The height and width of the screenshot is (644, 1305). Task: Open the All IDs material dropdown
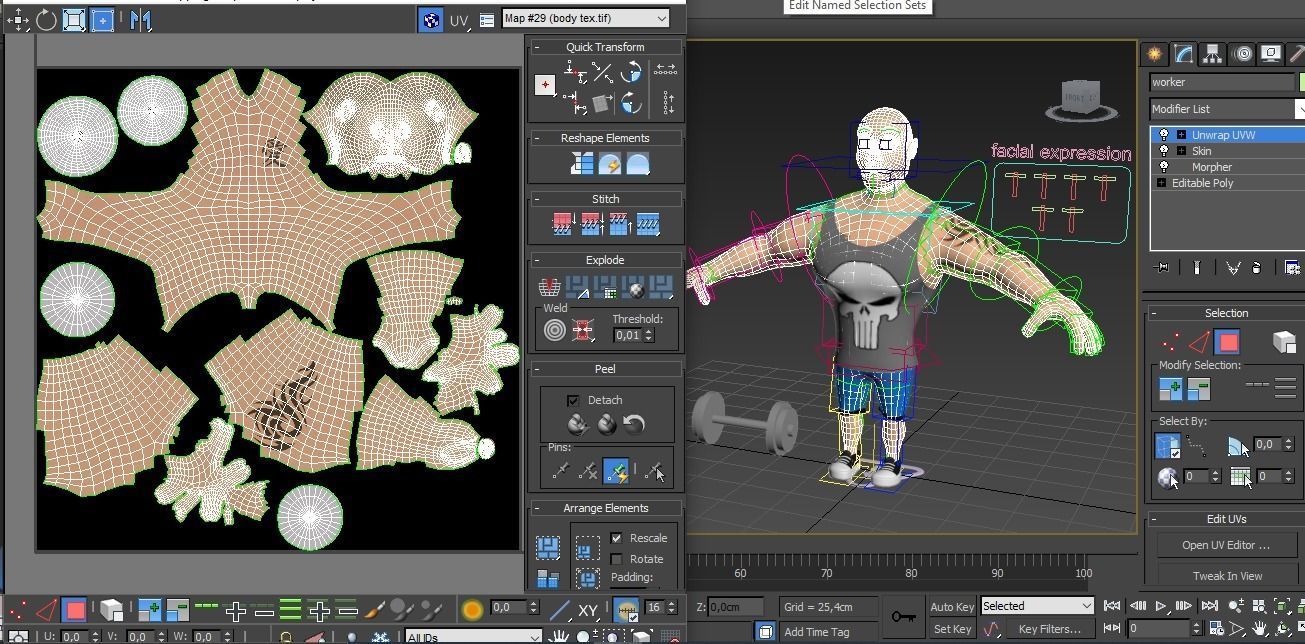pyautogui.click(x=474, y=636)
